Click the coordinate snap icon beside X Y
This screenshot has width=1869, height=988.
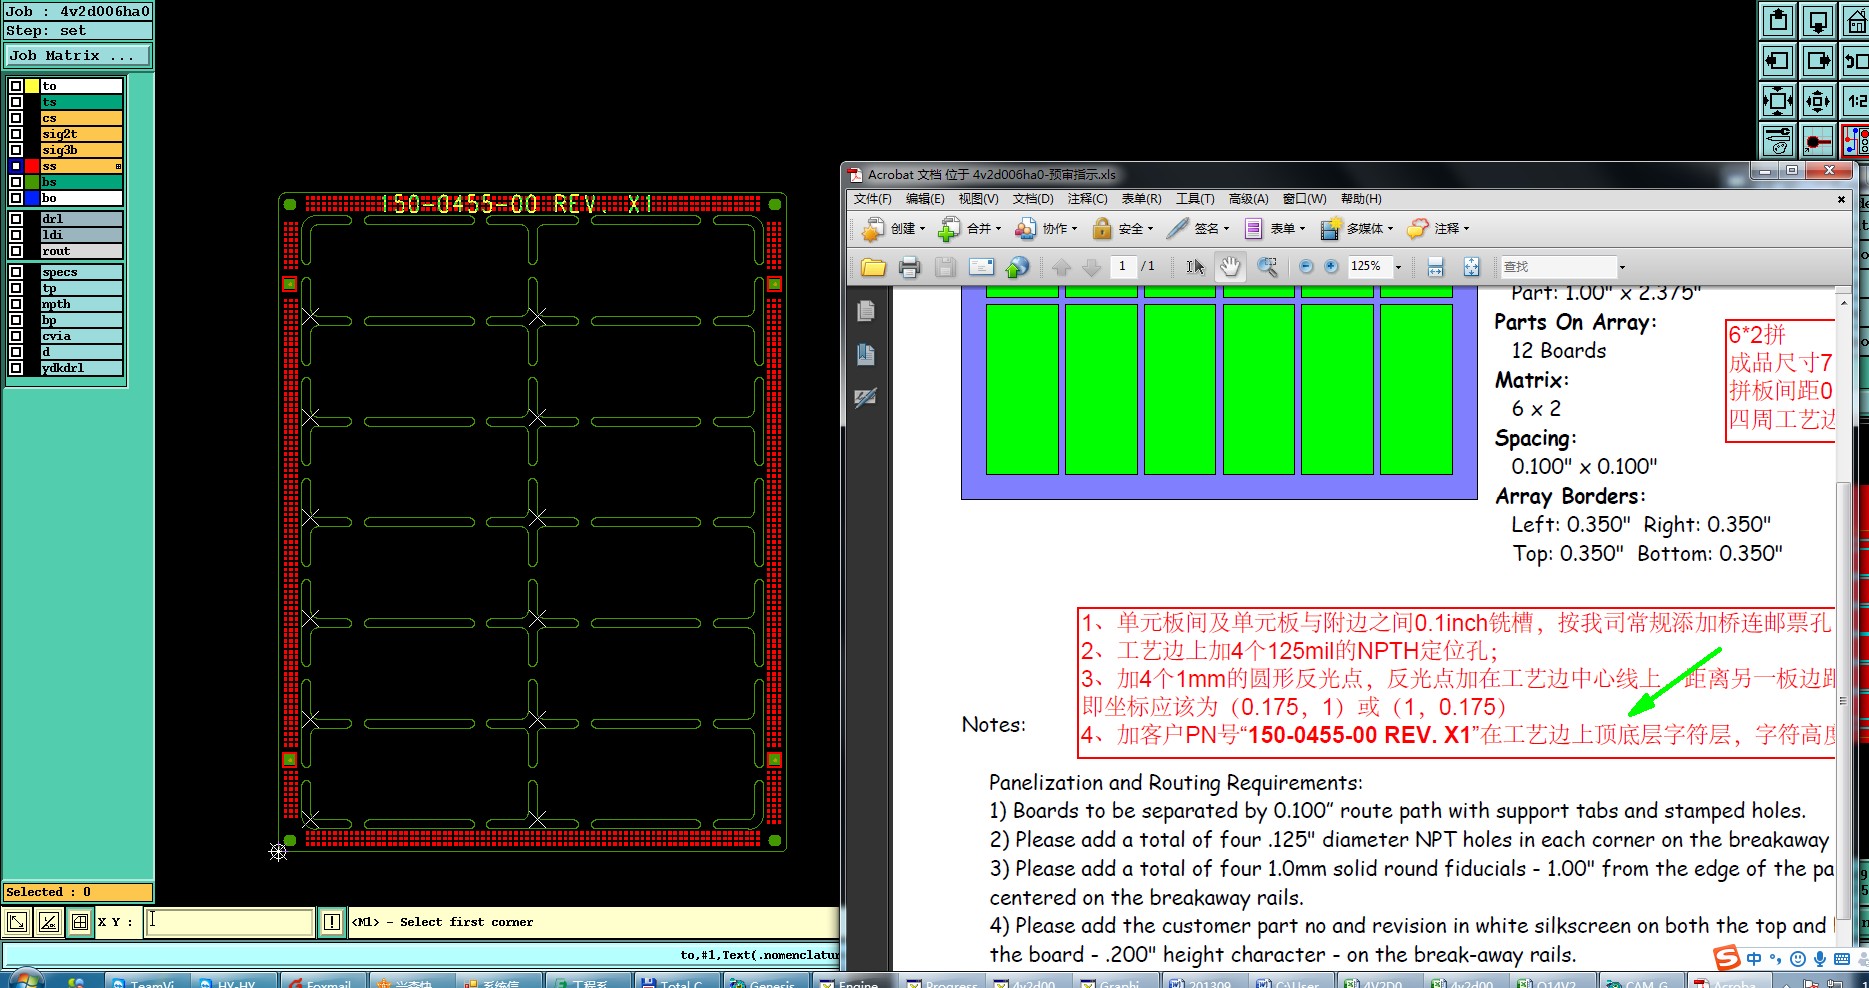pyautogui.click(x=80, y=922)
